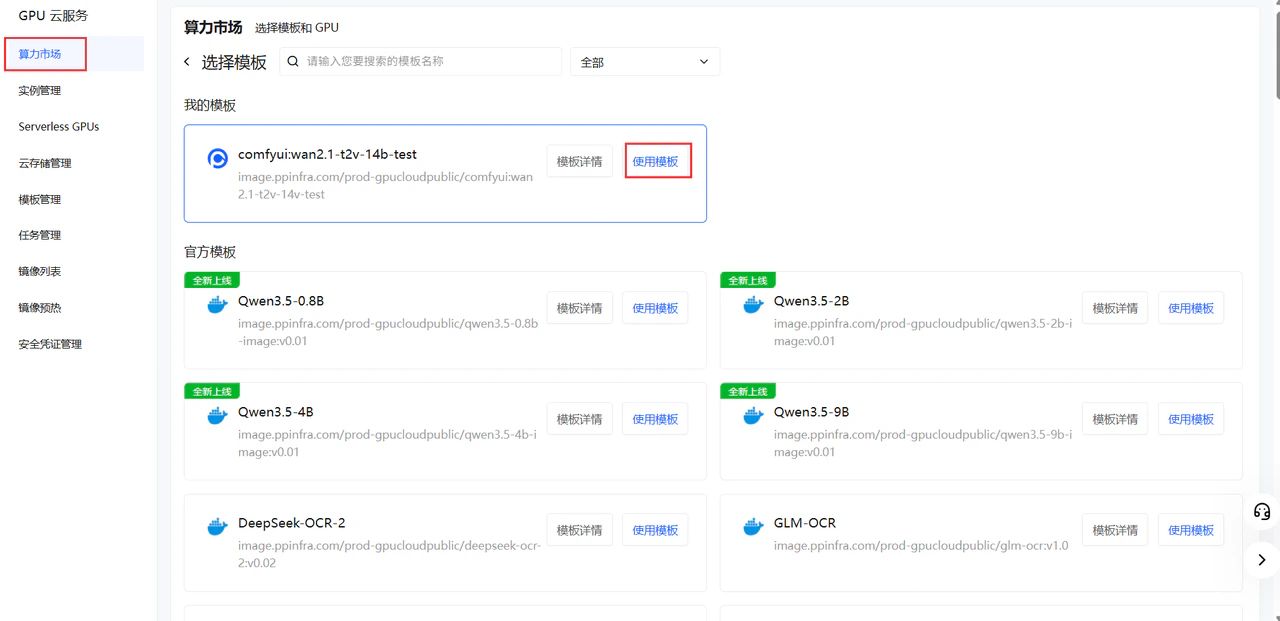Screen dimensions: 1280x621
Task: Click the 官方模板 section heading
Action: 210,252
